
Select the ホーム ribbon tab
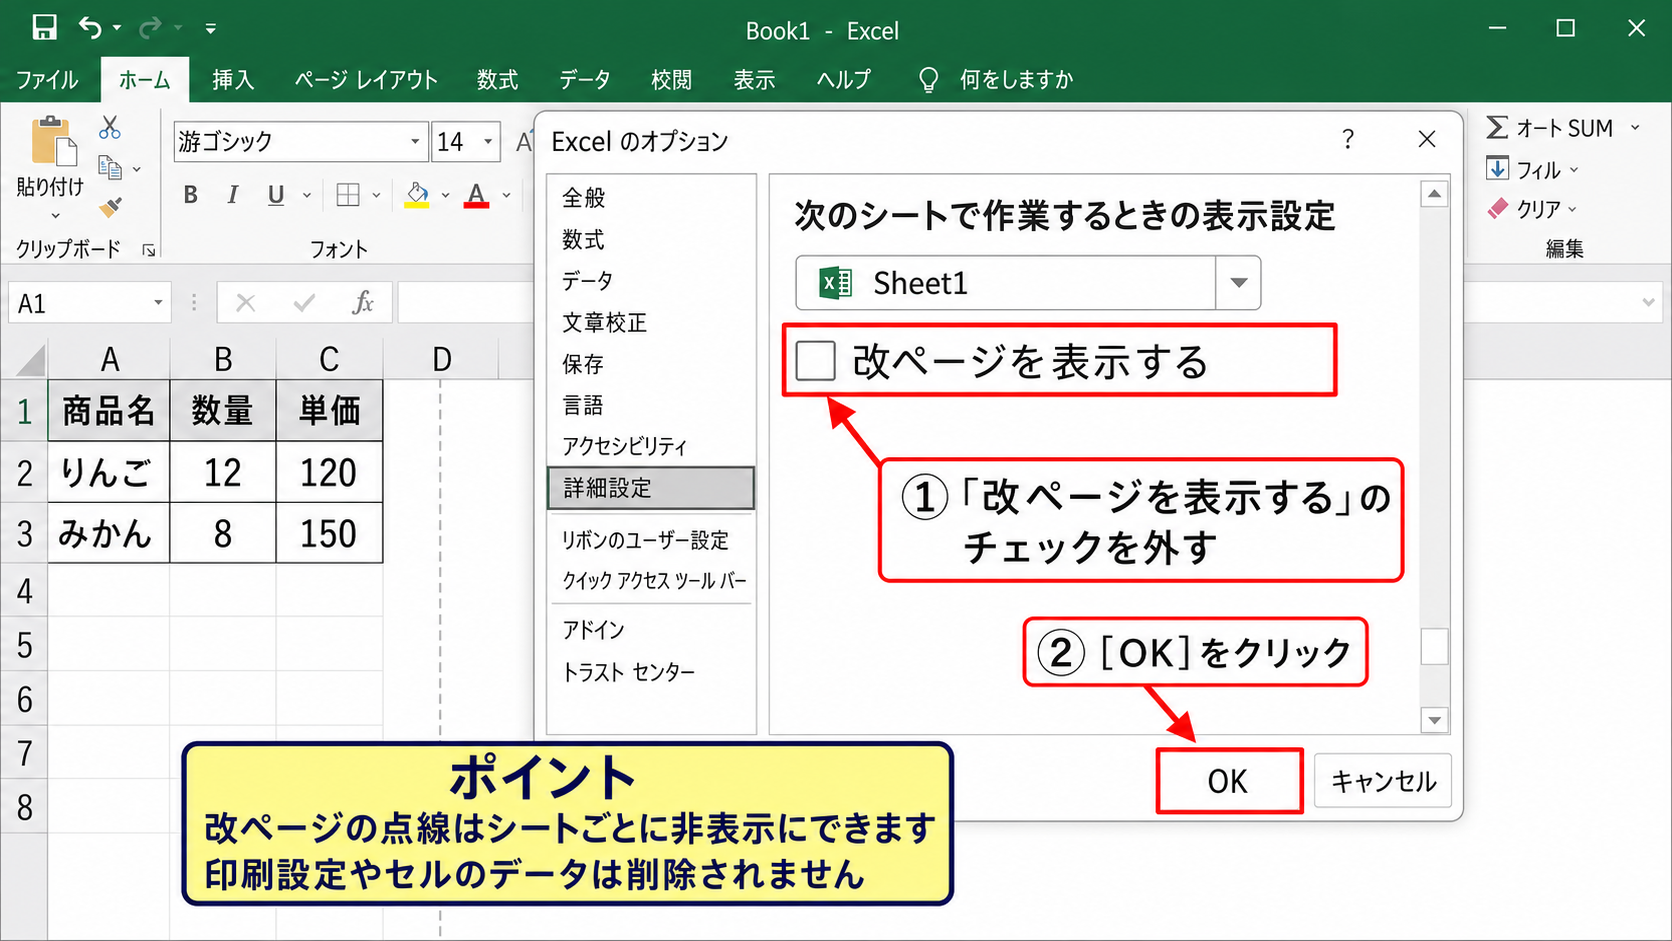pos(145,80)
